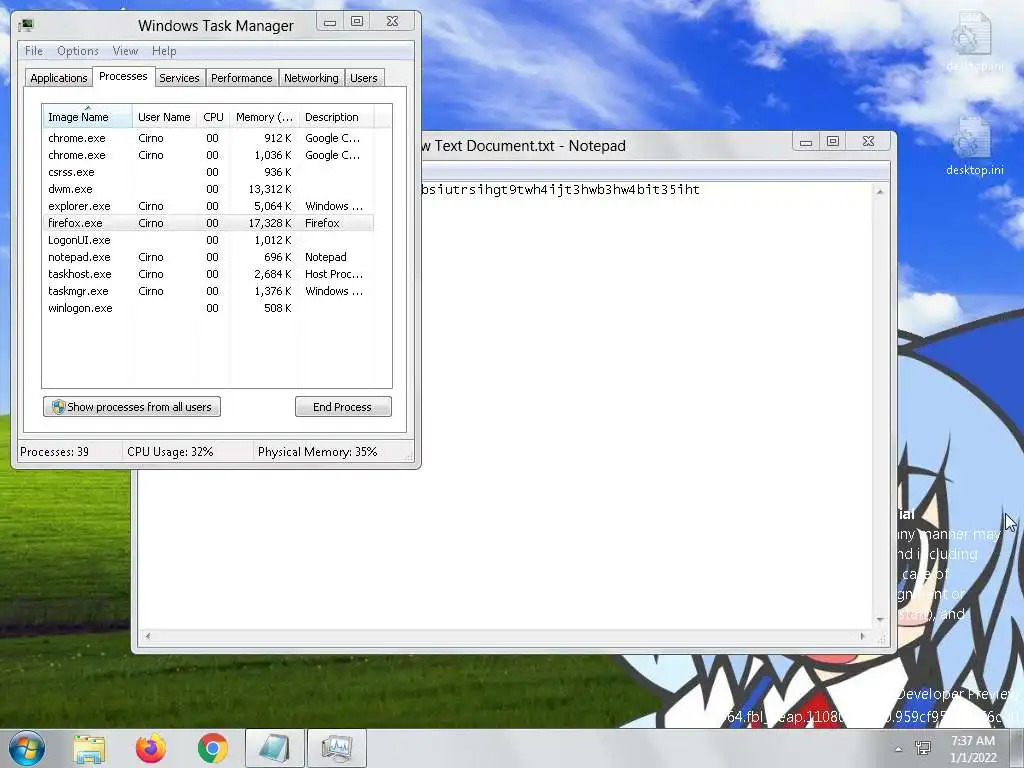Select the lower desktop.ini desktop icon
The width and height of the screenshot is (1024, 768).
click(974, 146)
